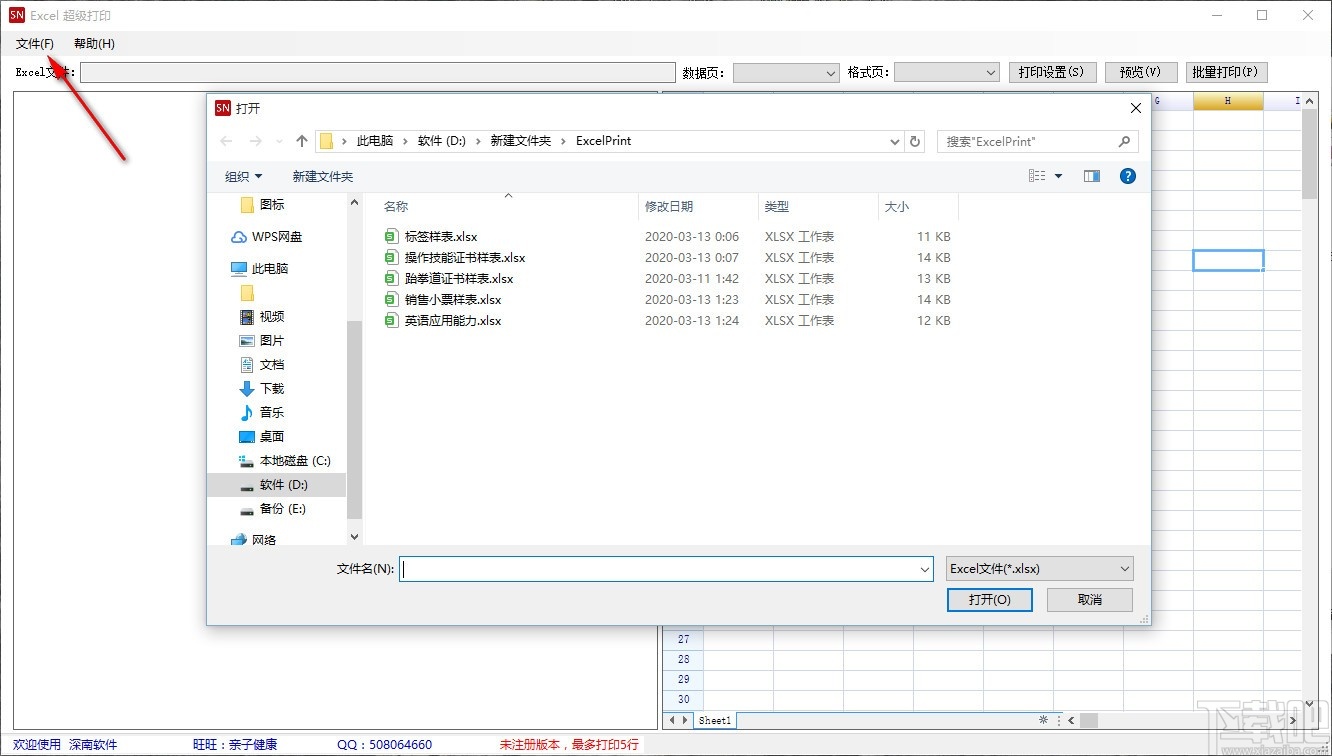
Task: Click the search magnifier in search box
Action: tap(1125, 141)
